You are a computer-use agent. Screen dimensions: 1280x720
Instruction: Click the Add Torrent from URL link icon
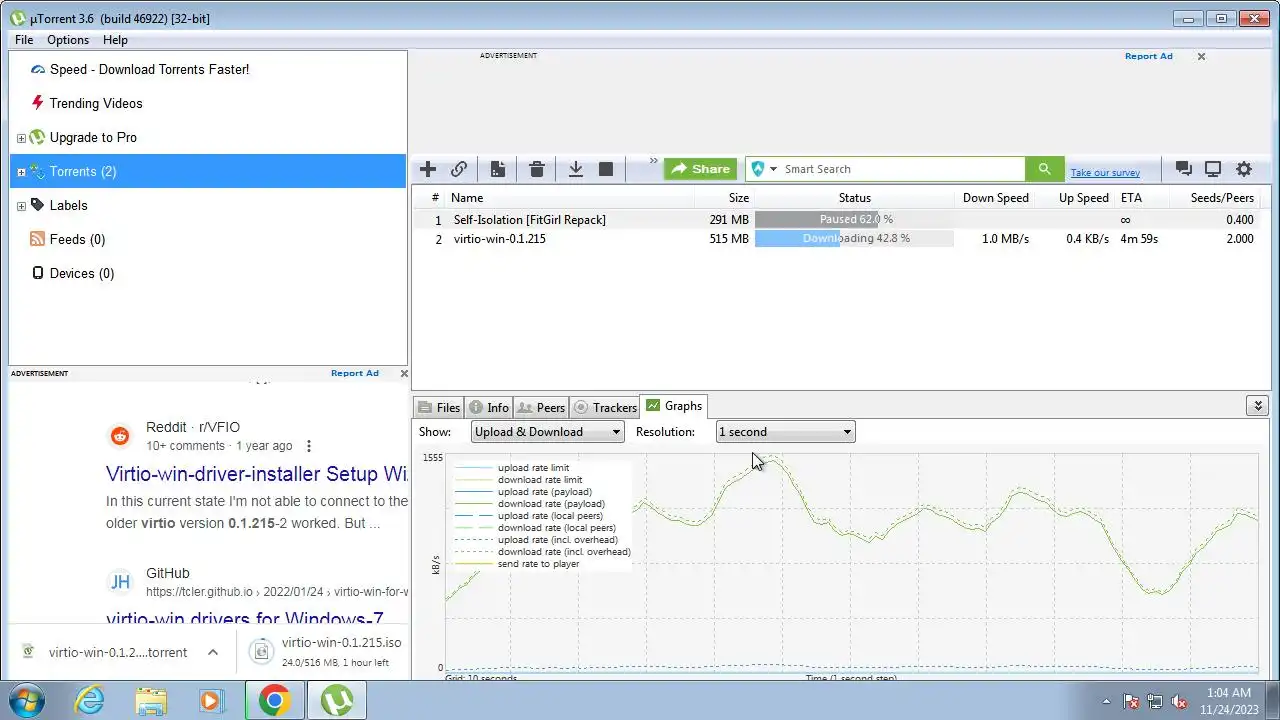click(x=459, y=169)
